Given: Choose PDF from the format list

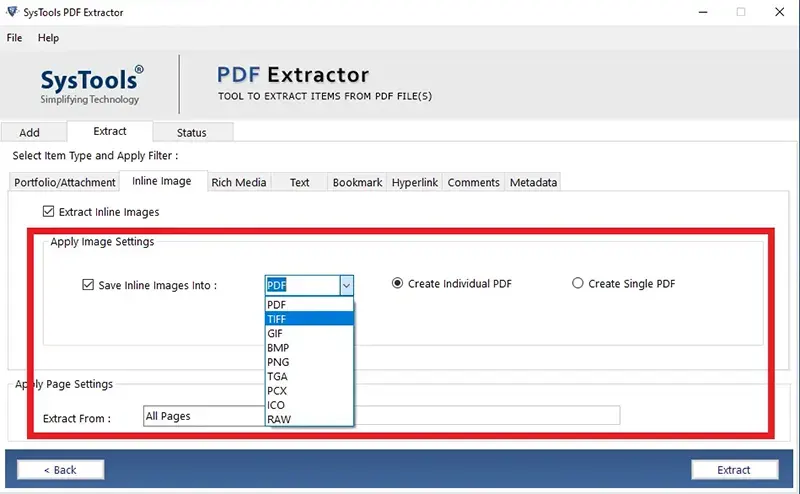Looking at the screenshot, I should (x=309, y=305).
